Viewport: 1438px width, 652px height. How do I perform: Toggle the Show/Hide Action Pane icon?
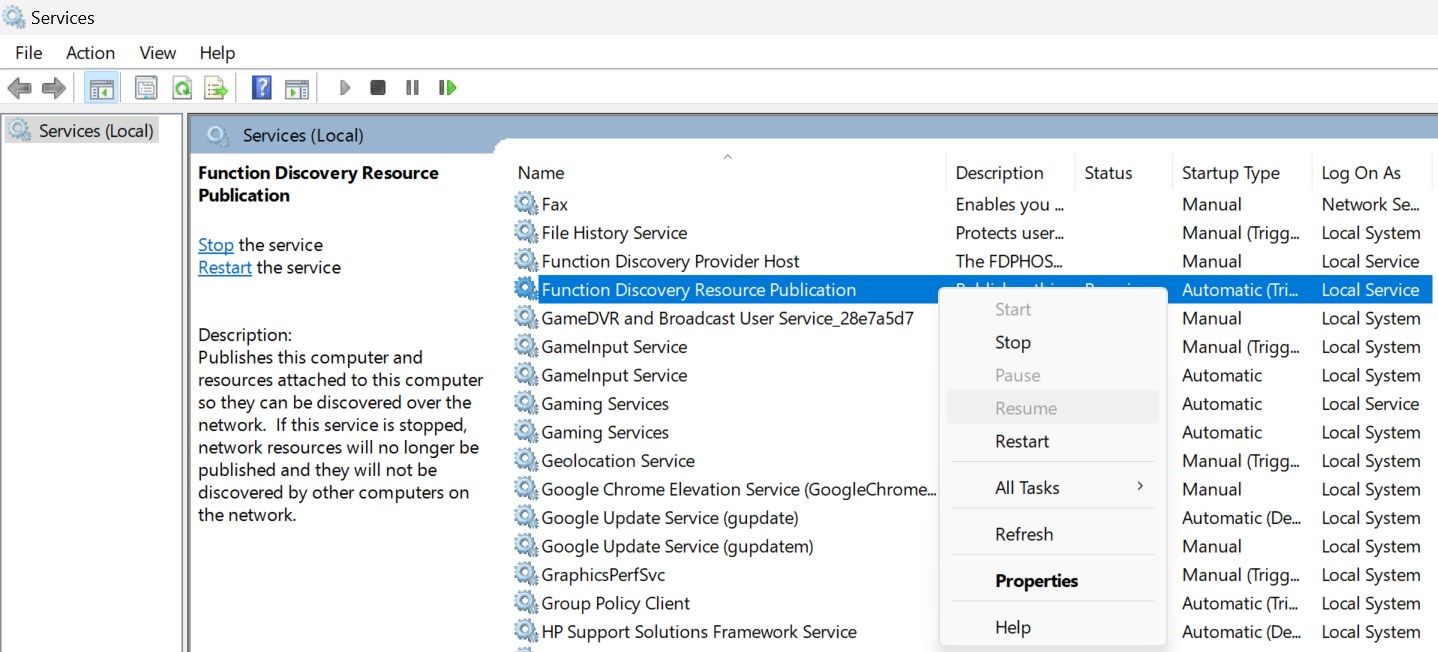point(296,87)
